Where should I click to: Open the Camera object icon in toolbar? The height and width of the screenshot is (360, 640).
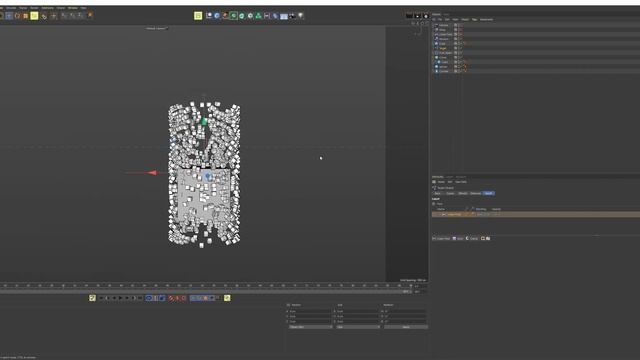tap(292, 16)
